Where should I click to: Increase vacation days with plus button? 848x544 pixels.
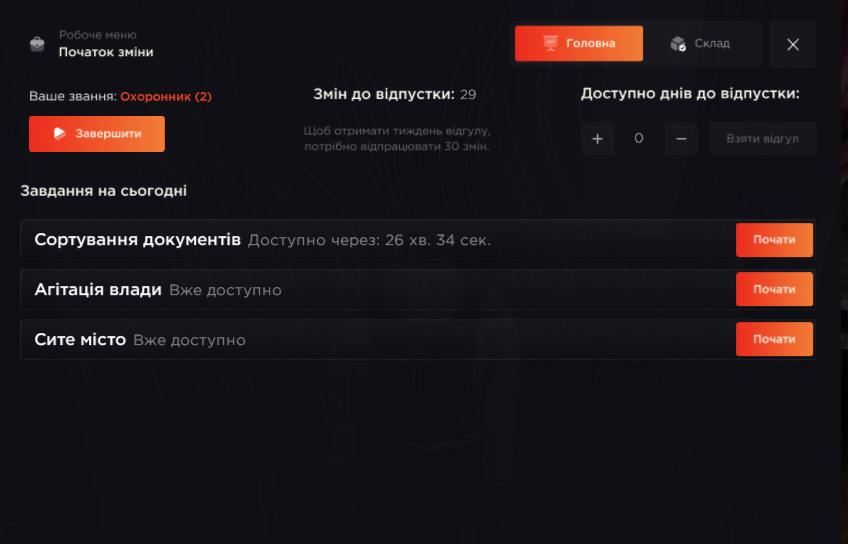coord(597,139)
